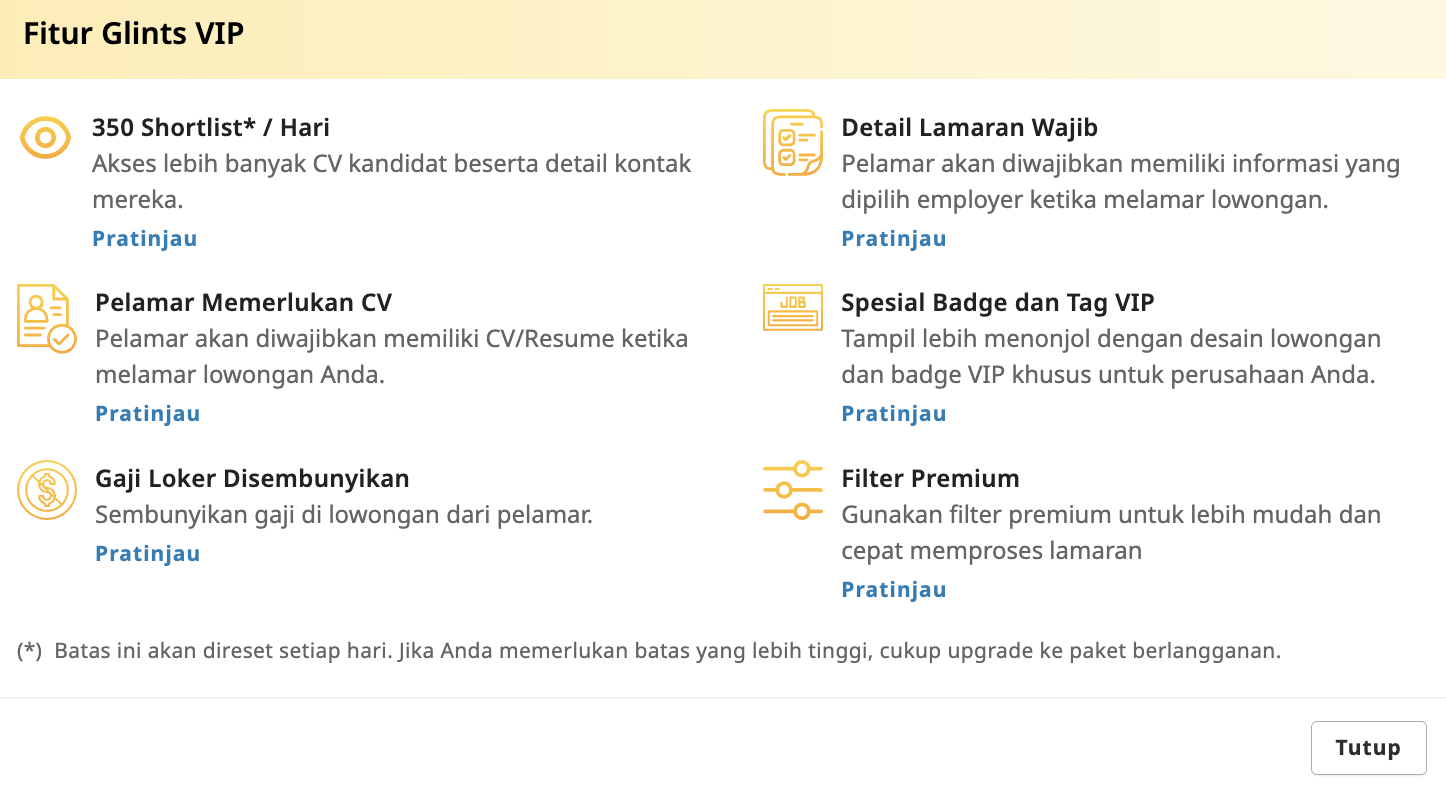Open Pratinjau under 350 Shortlist / Hari
This screenshot has width=1446, height=790.
144,238
